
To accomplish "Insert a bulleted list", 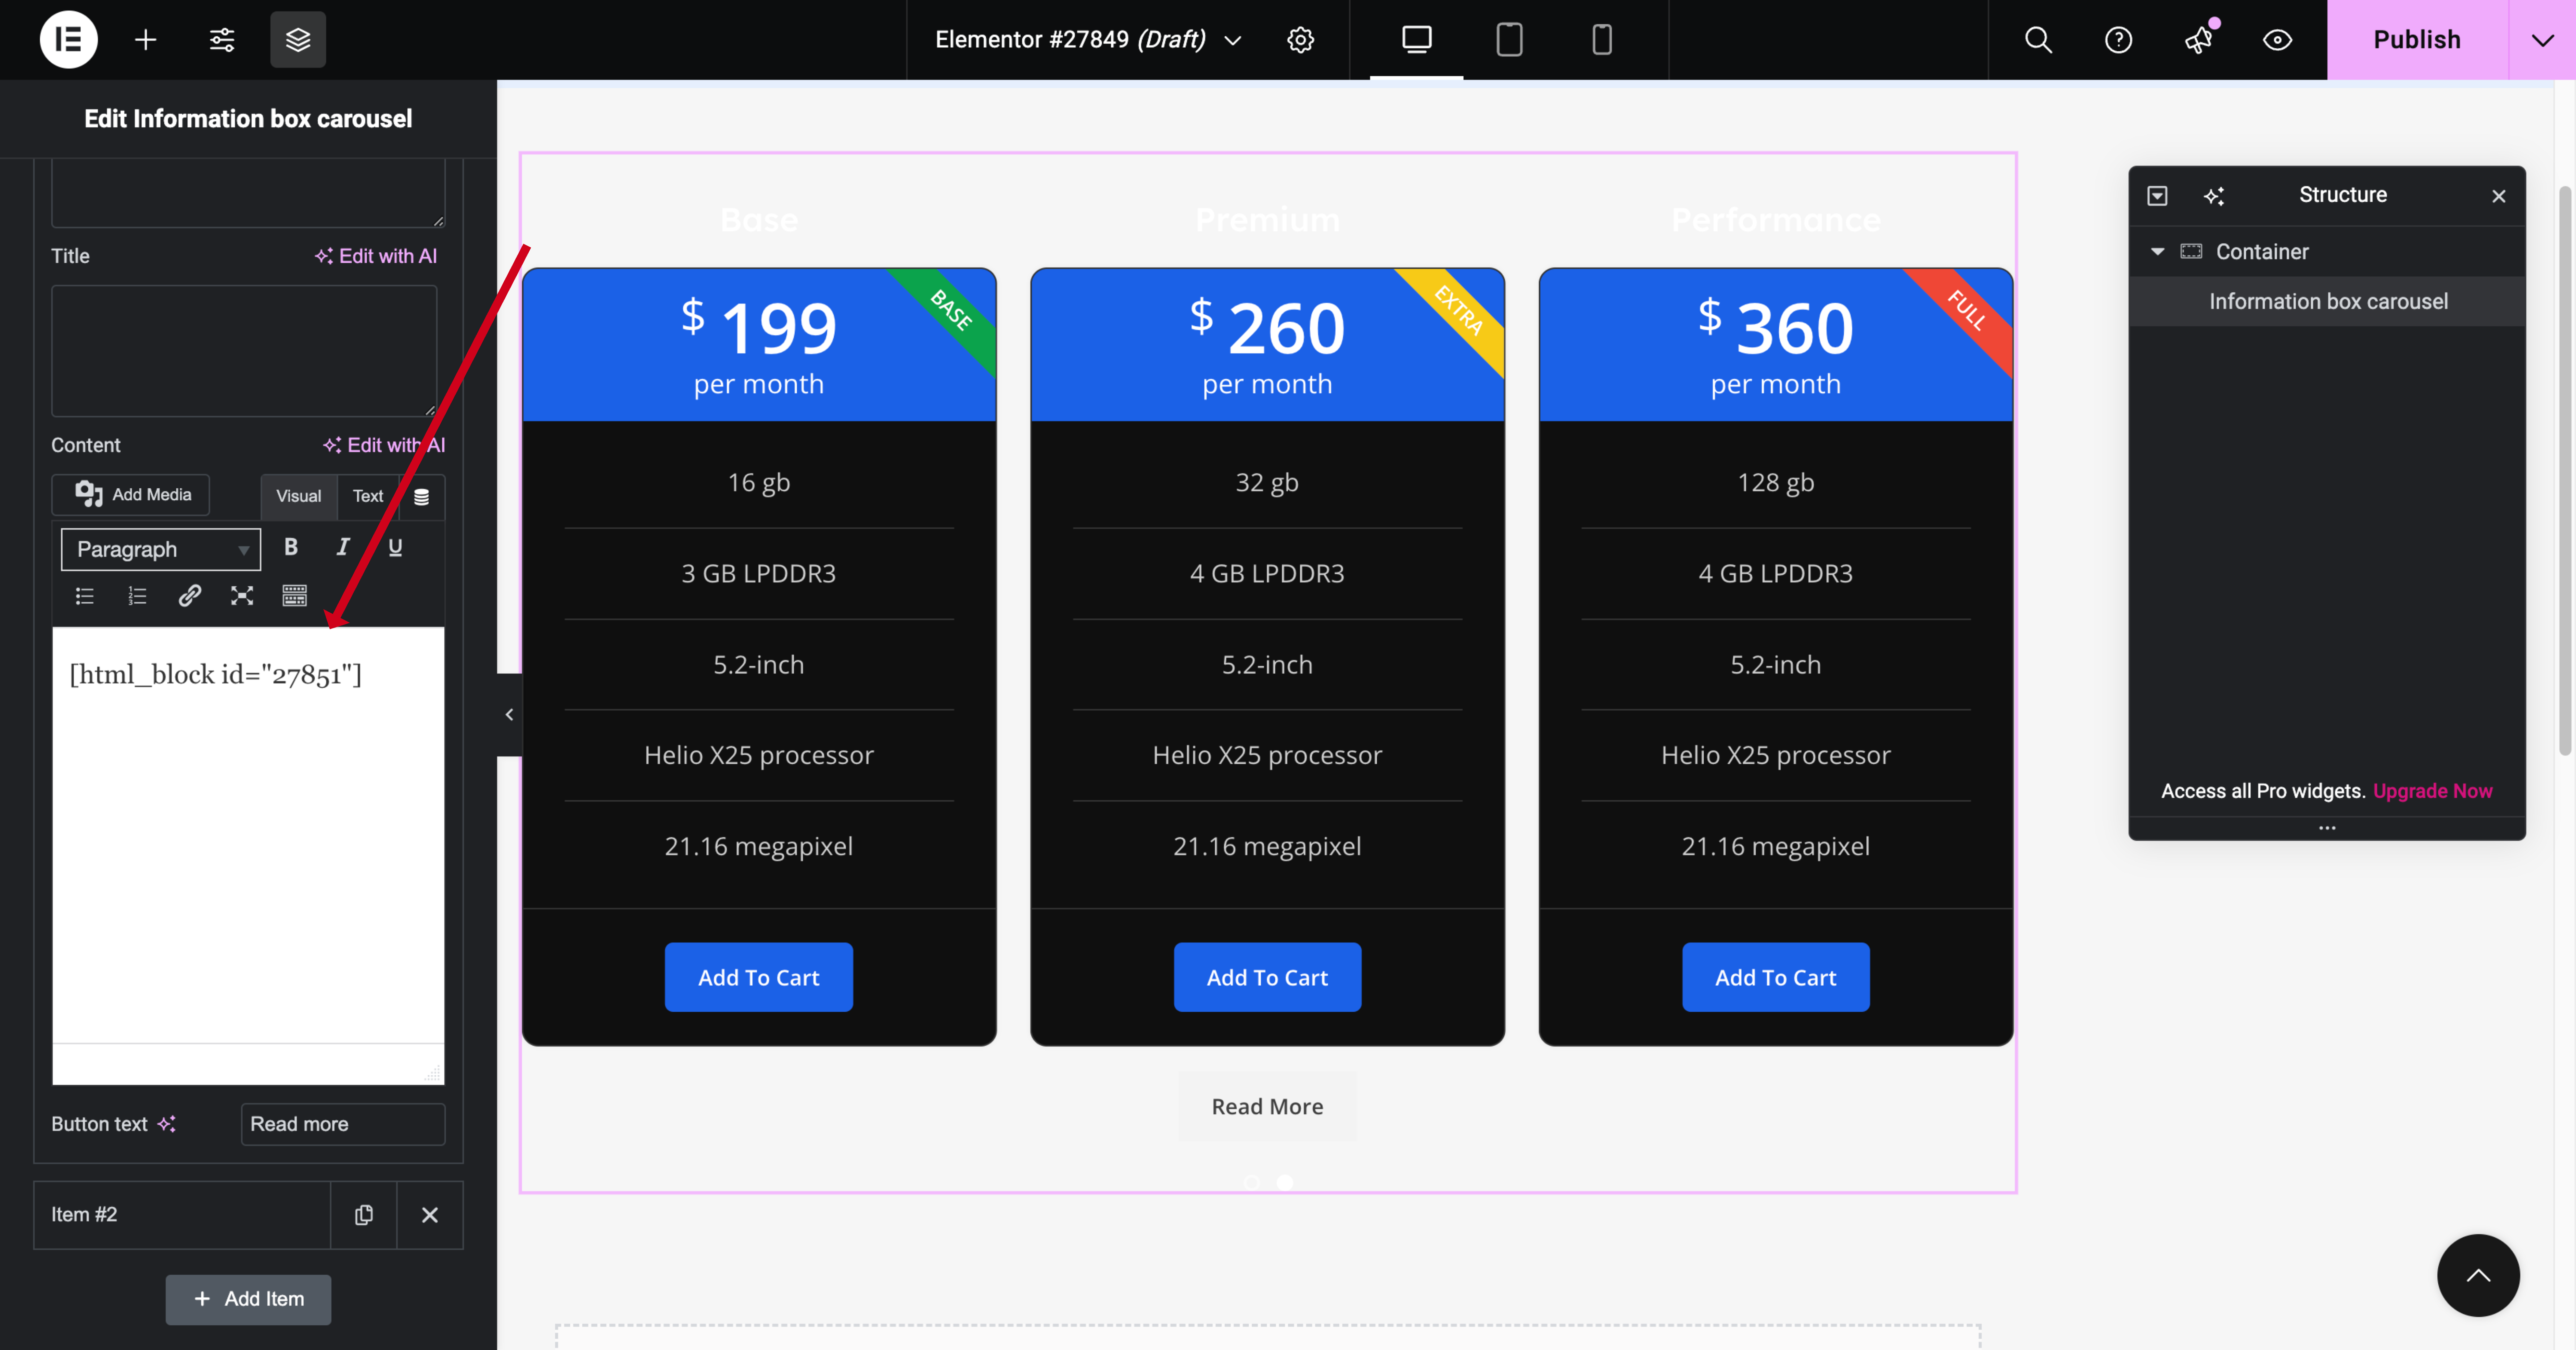I will (85, 596).
